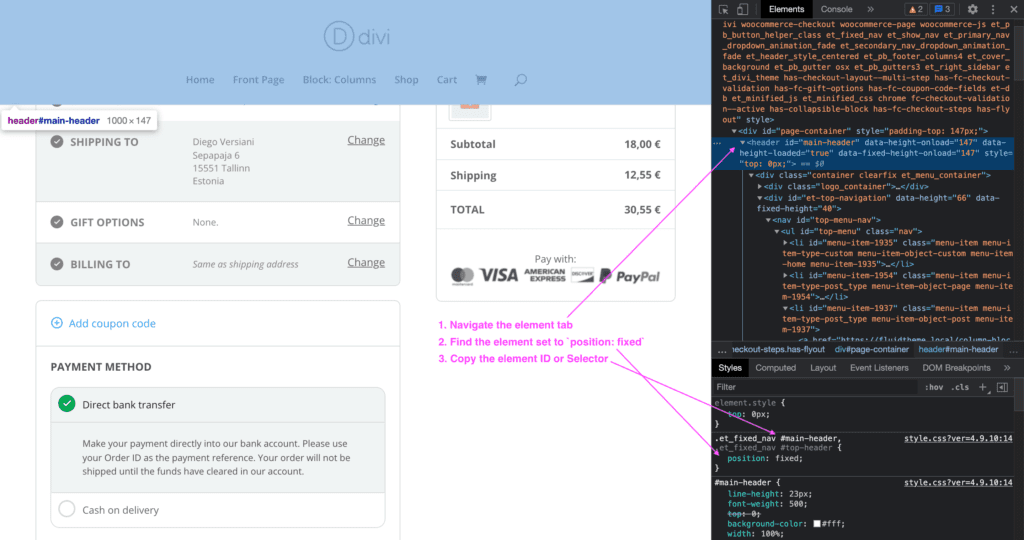Change the GIFT OPTIONS section
This screenshot has width=1024, height=540.
tap(366, 221)
